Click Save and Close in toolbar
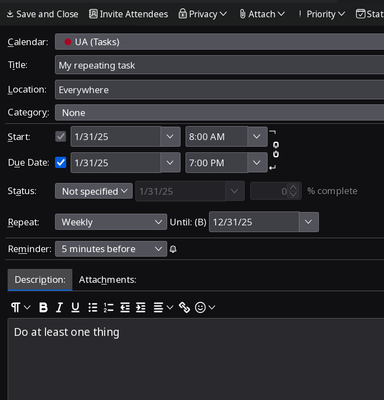The image size is (384, 400). point(42,14)
